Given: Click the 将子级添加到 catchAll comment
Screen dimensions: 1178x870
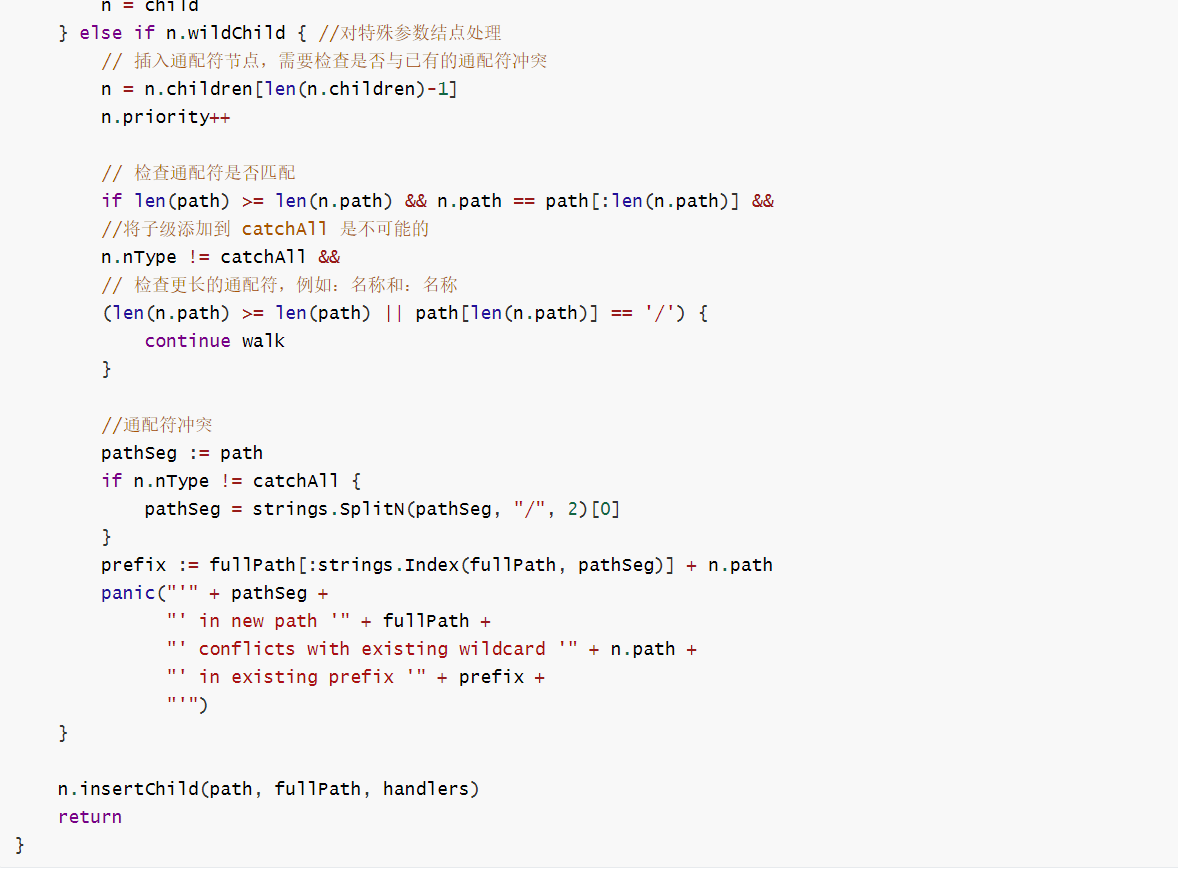Looking at the screenshot, I should tap(265, 229).
